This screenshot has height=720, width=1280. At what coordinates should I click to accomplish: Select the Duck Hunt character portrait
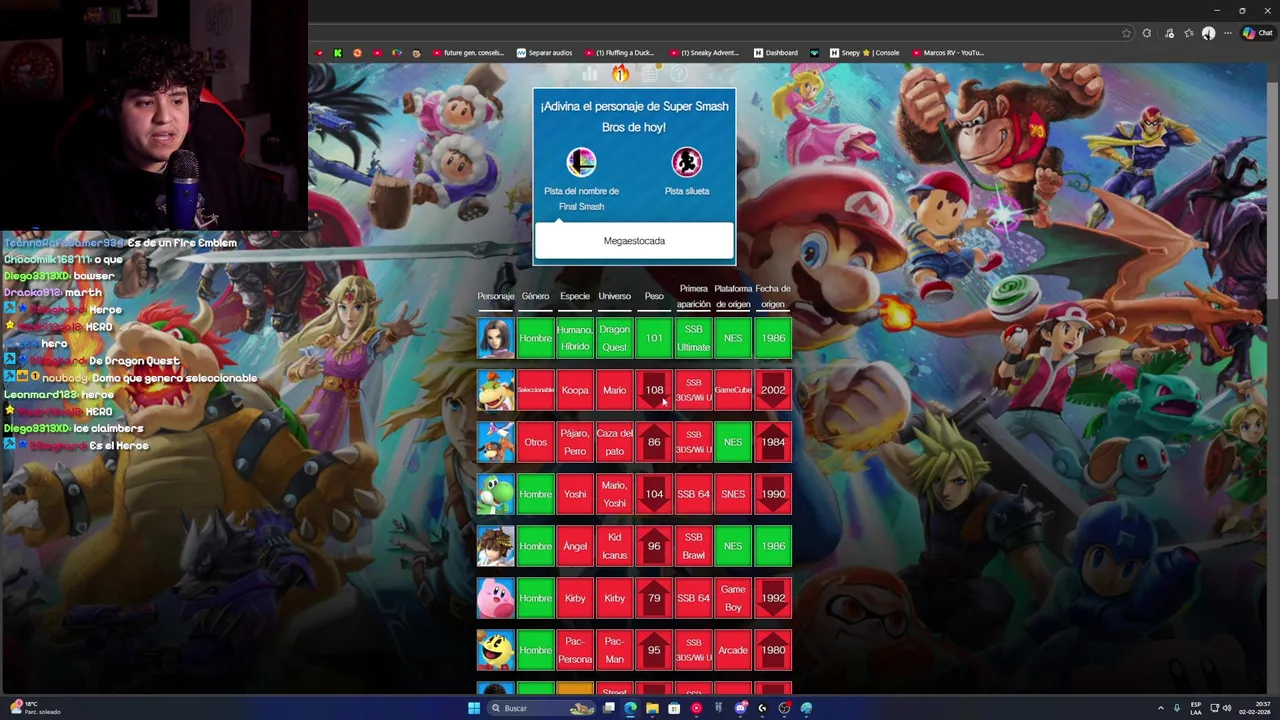(496, 442)
